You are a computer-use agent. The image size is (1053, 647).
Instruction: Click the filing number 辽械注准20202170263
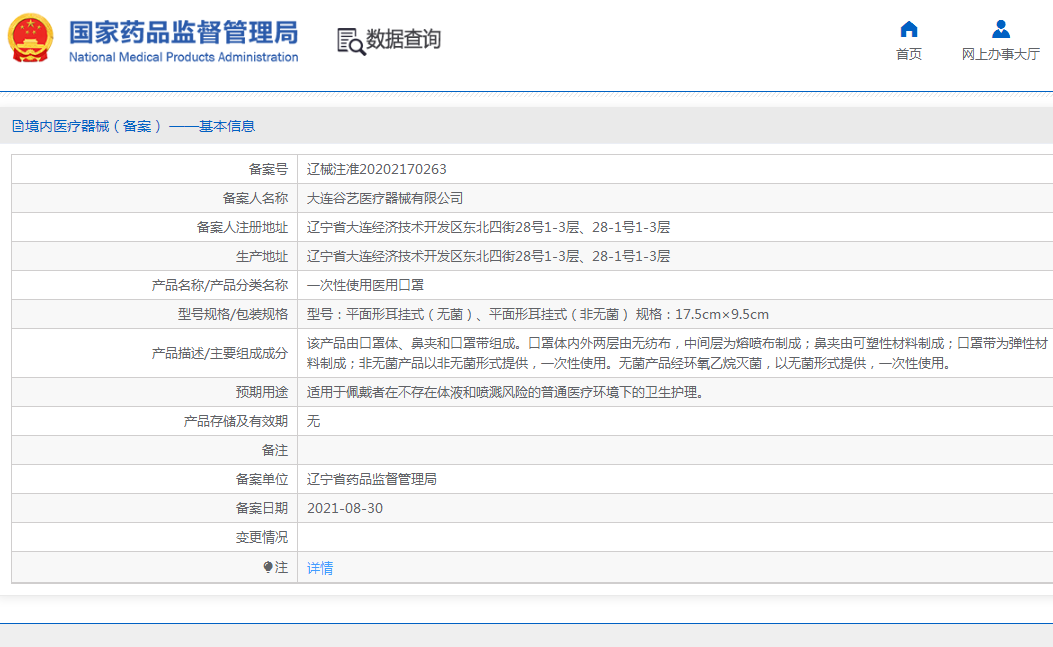[x=376, y=169]
